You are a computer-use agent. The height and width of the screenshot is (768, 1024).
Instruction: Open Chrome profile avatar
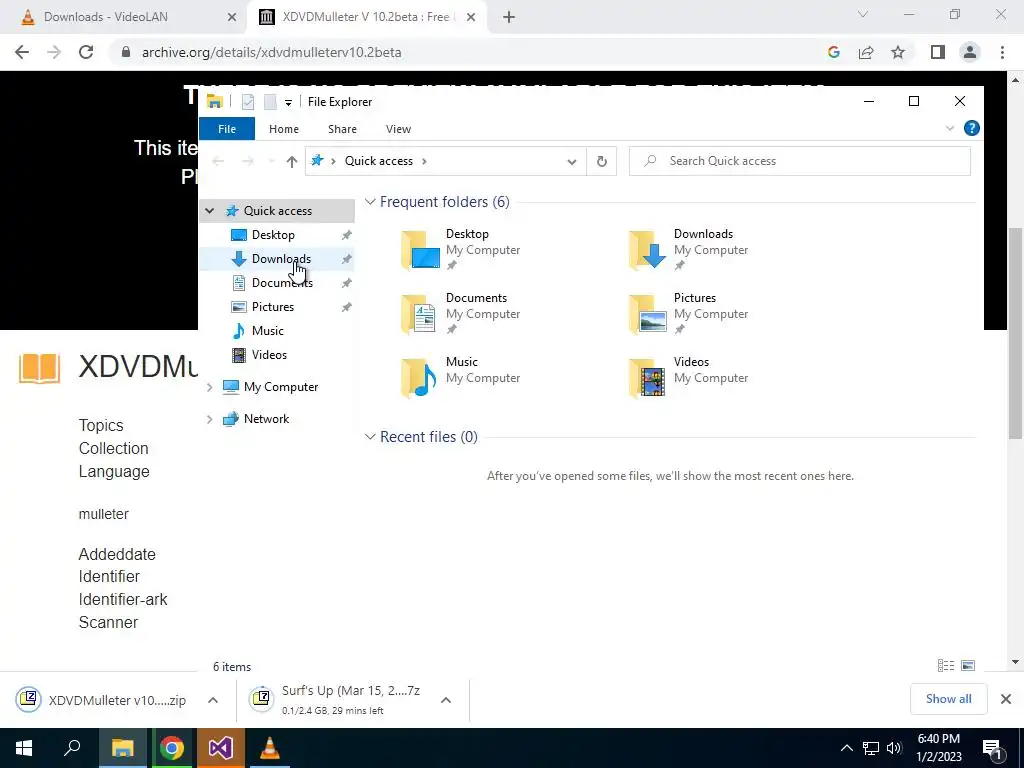click(x=970, y=52)
